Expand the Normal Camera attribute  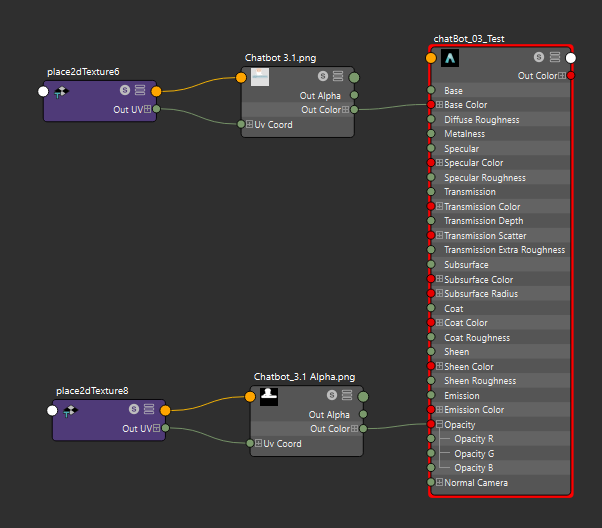coord(440,482)
